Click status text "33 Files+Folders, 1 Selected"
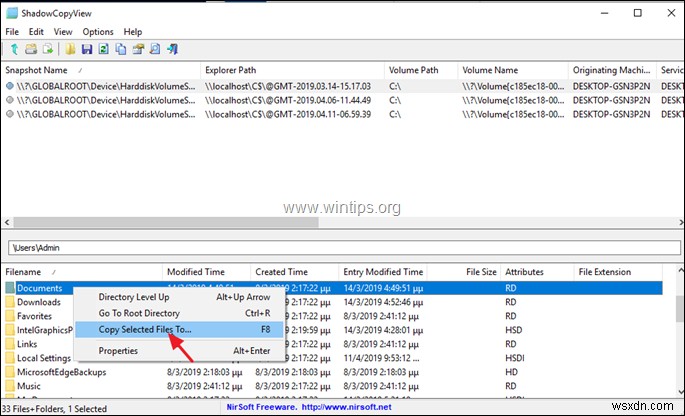Viewport: 685px width, 416px height. click(55, 409)
